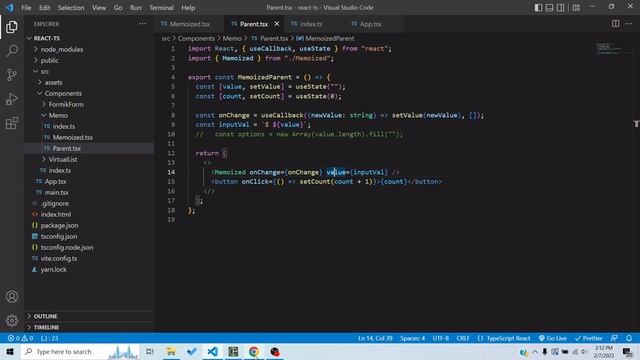Click the Prettier status bar item
This screenshot has height=360, width=640.
589,338
